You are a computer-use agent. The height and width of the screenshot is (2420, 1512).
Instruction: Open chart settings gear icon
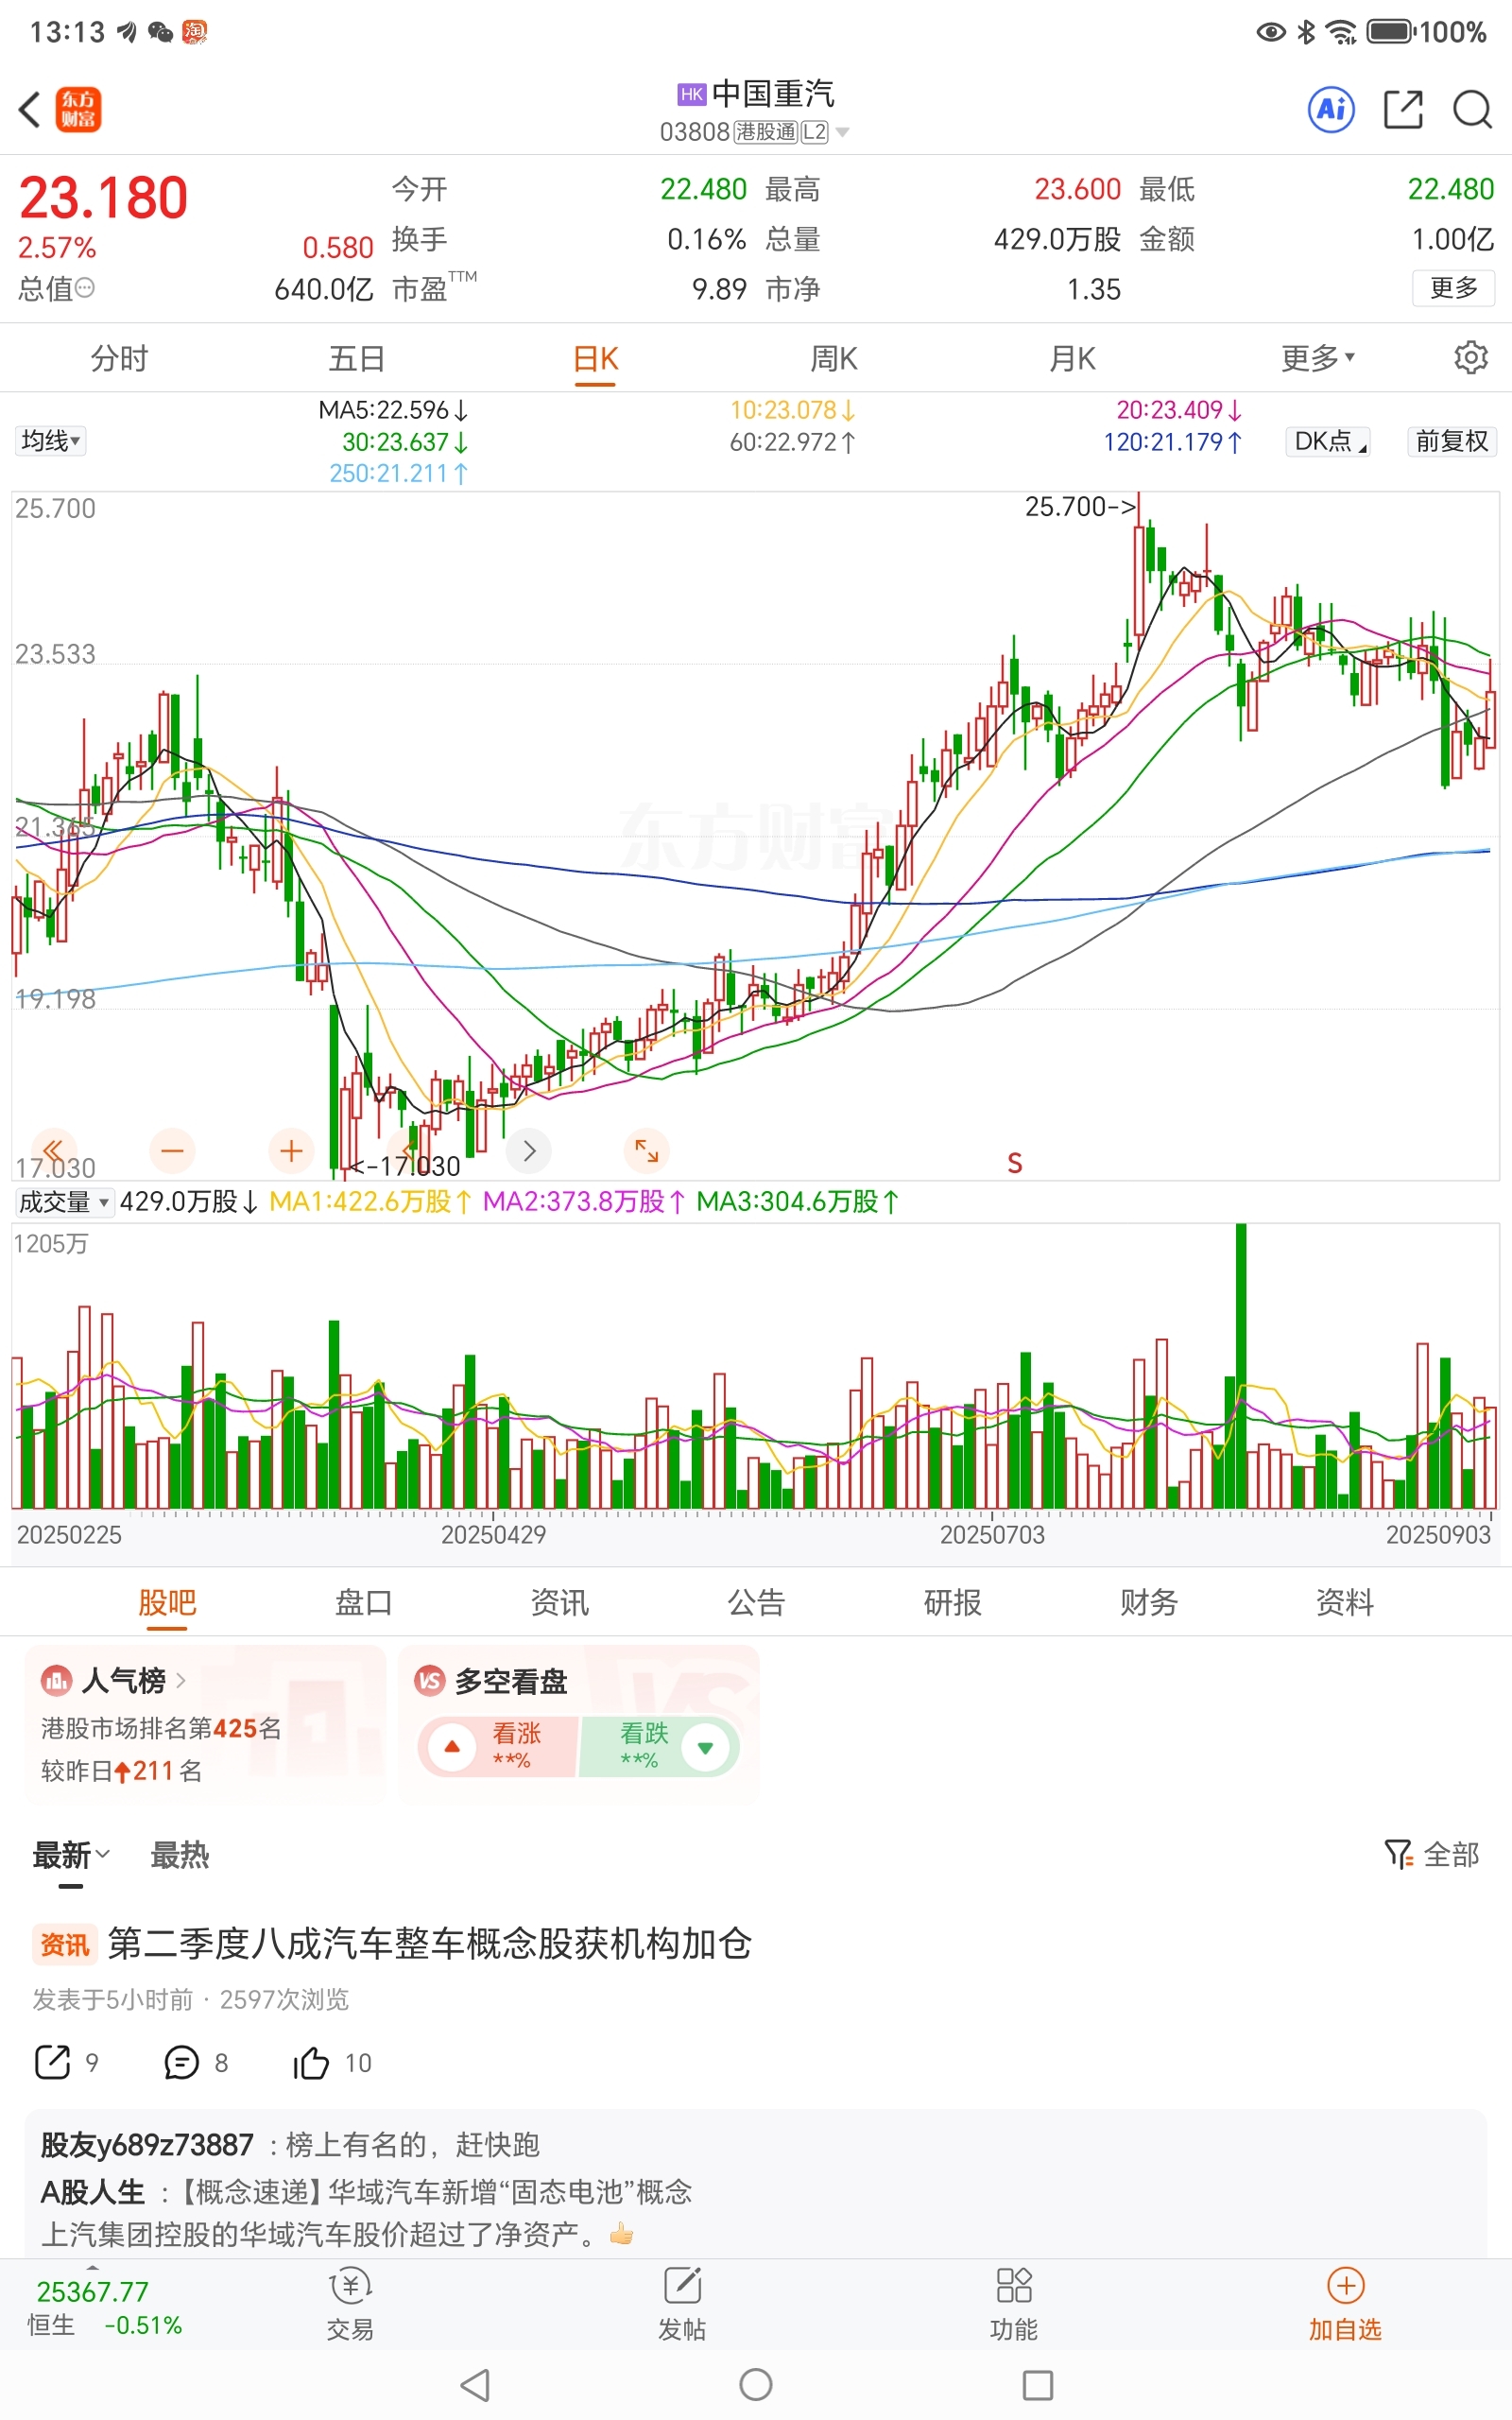pos(1470,357)
